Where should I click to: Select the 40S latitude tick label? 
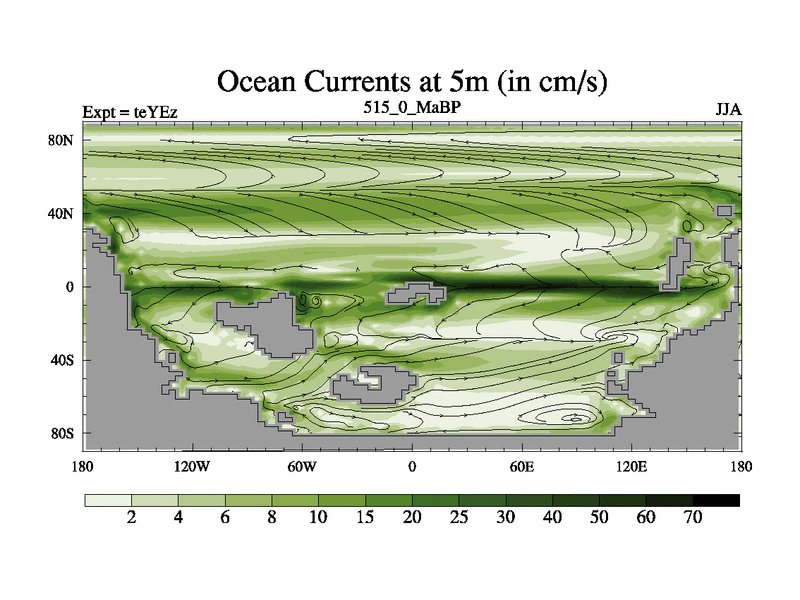click(x=64, y=360)
